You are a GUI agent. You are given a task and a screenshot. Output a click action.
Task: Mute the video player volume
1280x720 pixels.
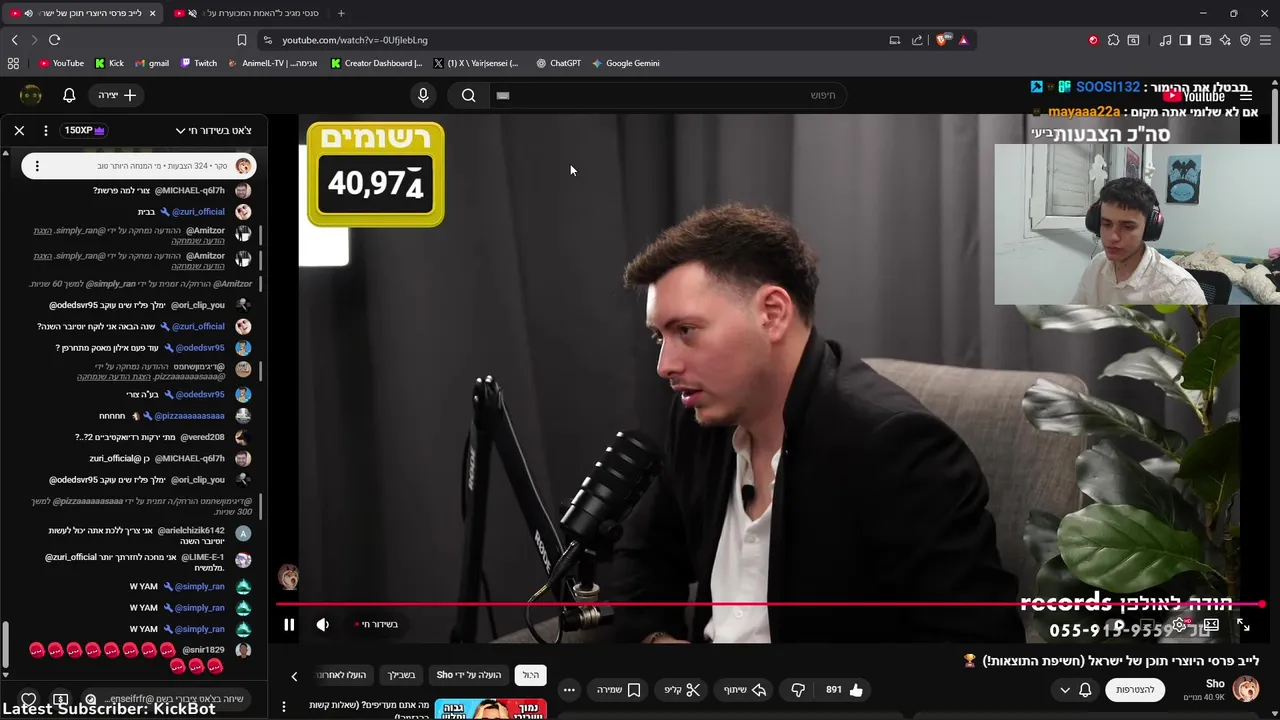click(x=323, y=625)
